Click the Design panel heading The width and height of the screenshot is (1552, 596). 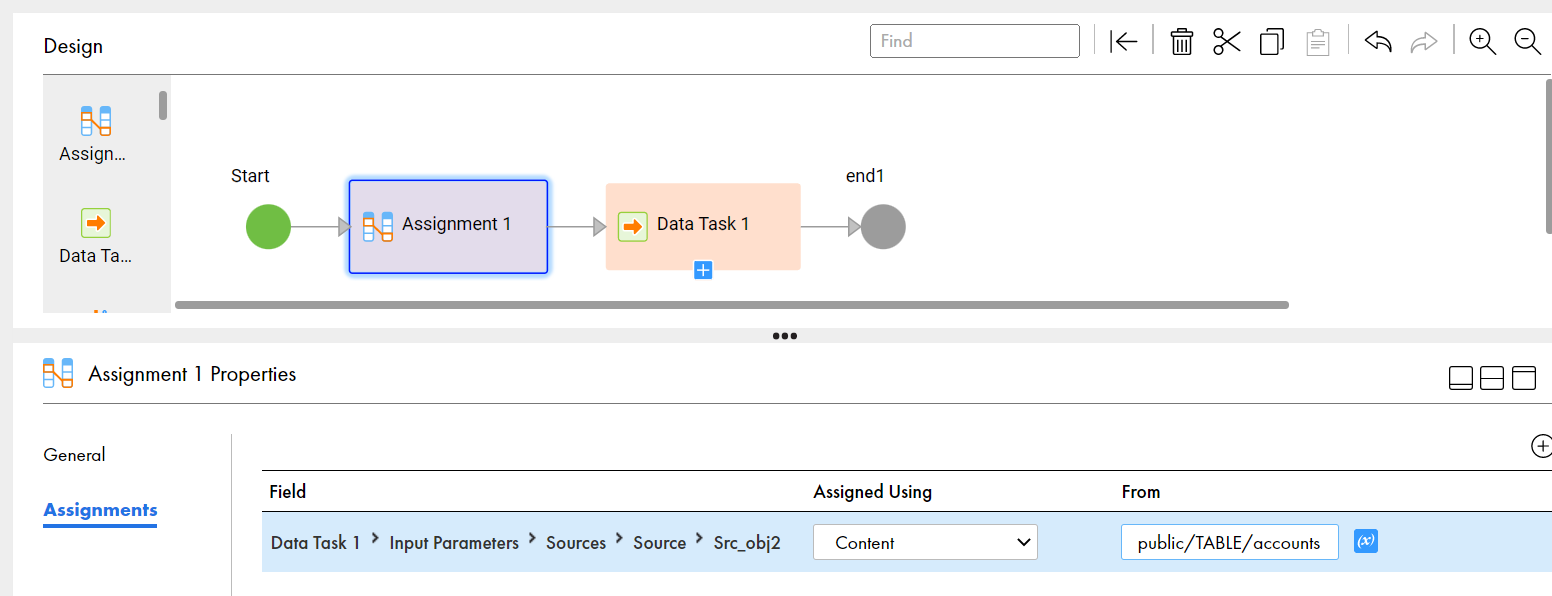(73, 46)
